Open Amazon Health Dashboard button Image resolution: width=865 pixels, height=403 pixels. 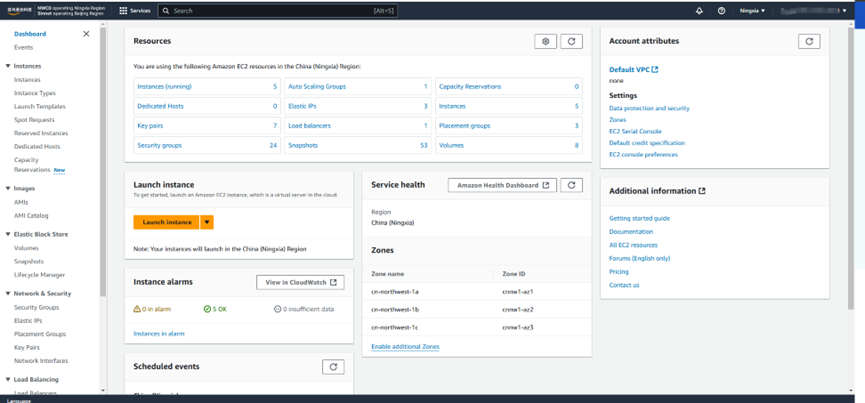502,185
